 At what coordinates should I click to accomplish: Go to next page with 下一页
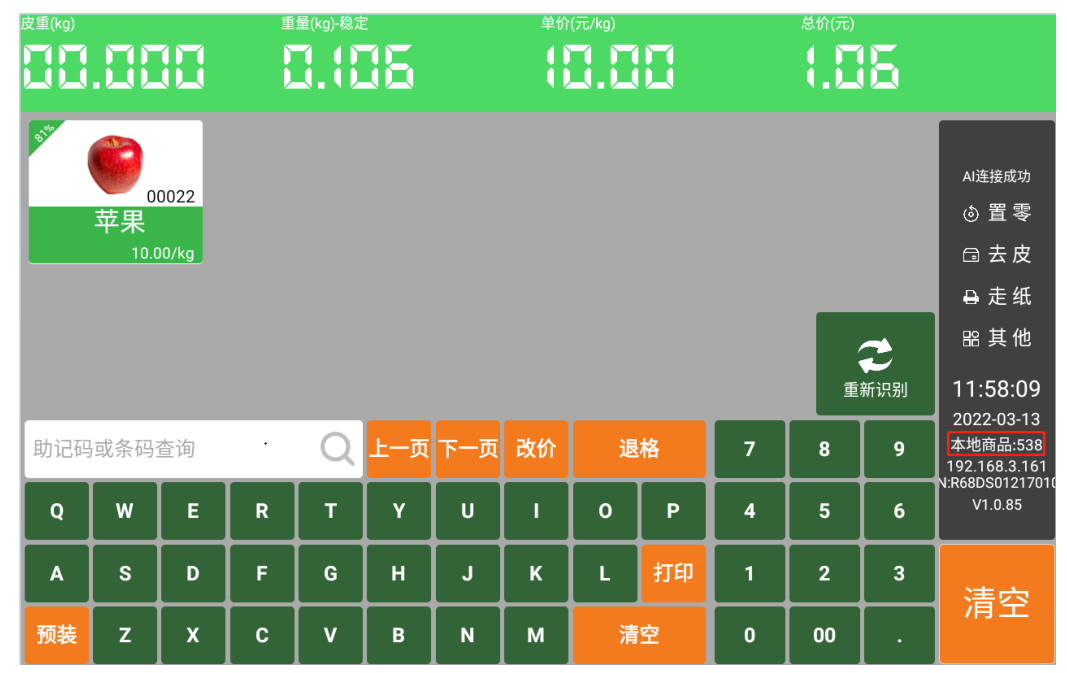(x=468, y=448)
